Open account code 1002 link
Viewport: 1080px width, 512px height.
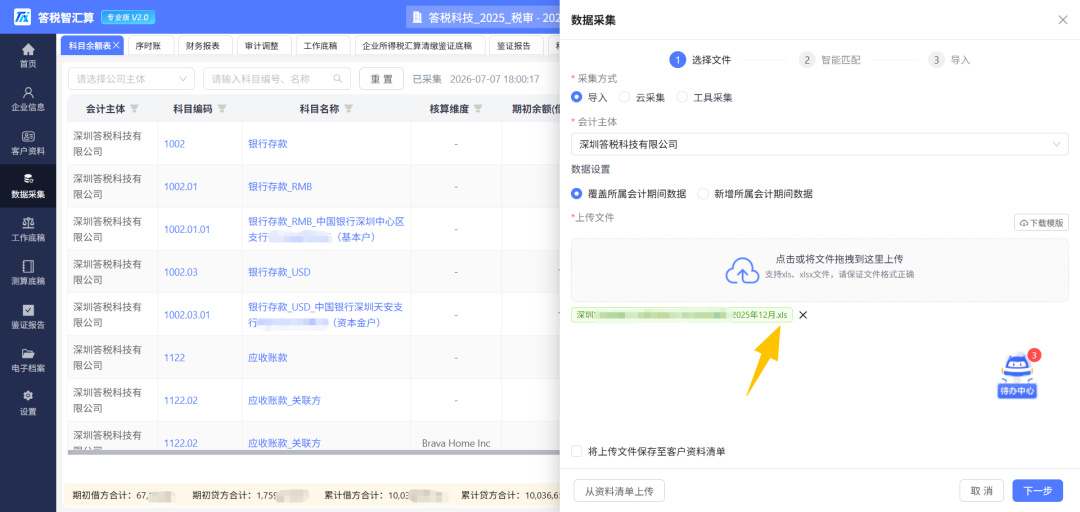tap(174, 144)
